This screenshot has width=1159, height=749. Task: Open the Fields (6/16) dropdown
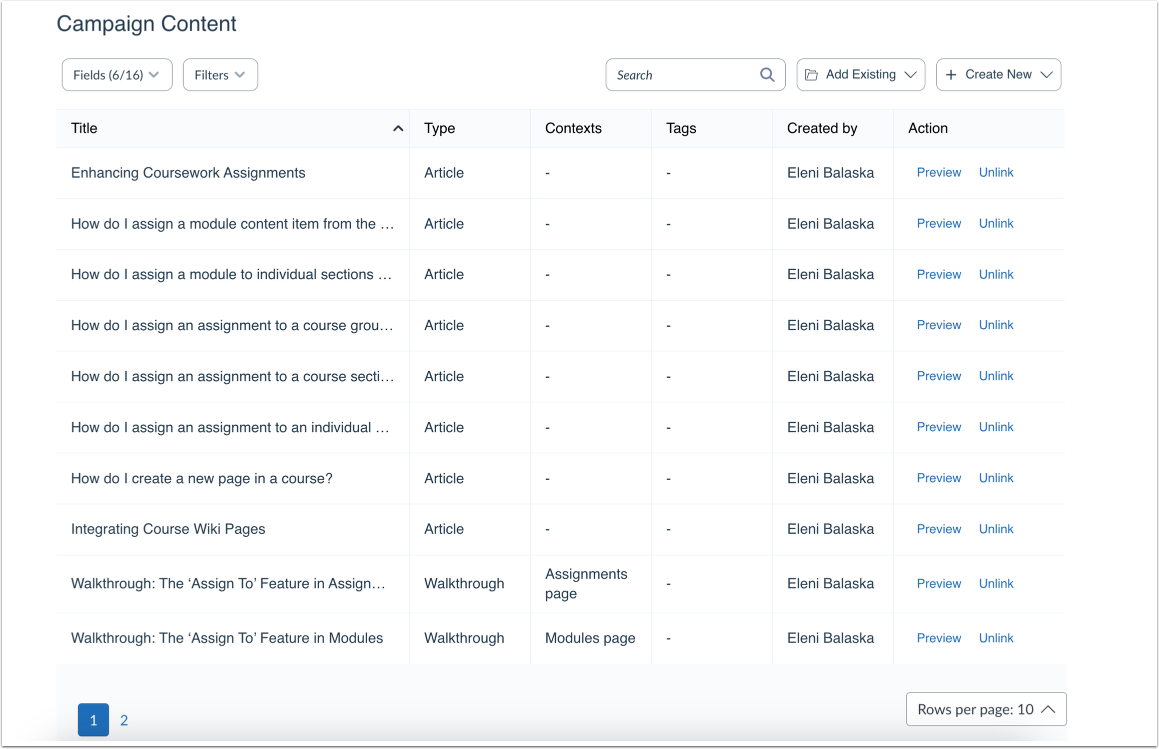(117, 75)
